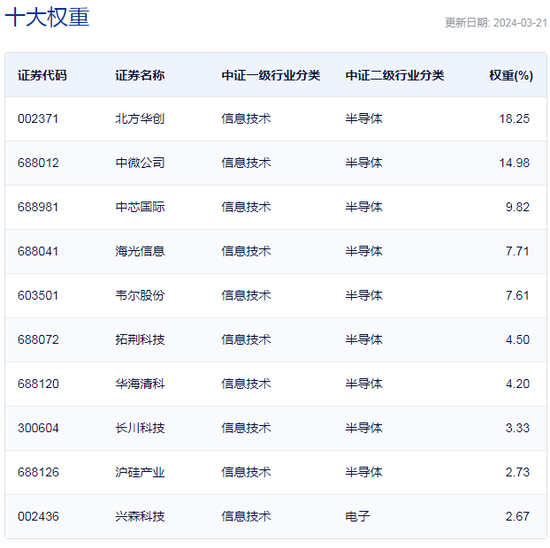Click the weight value 7.71
The image size is (550, 548).
(517, 251)
